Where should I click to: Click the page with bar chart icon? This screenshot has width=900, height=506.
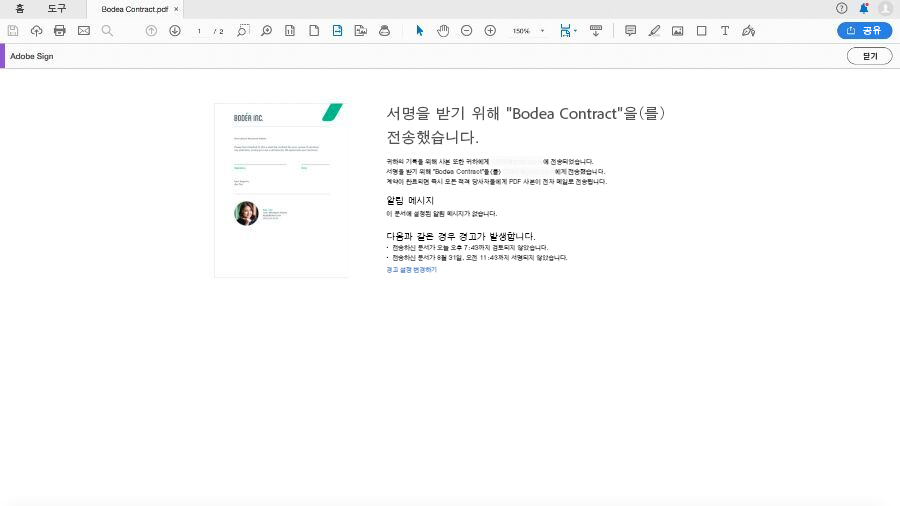click(x=290, y=31)
